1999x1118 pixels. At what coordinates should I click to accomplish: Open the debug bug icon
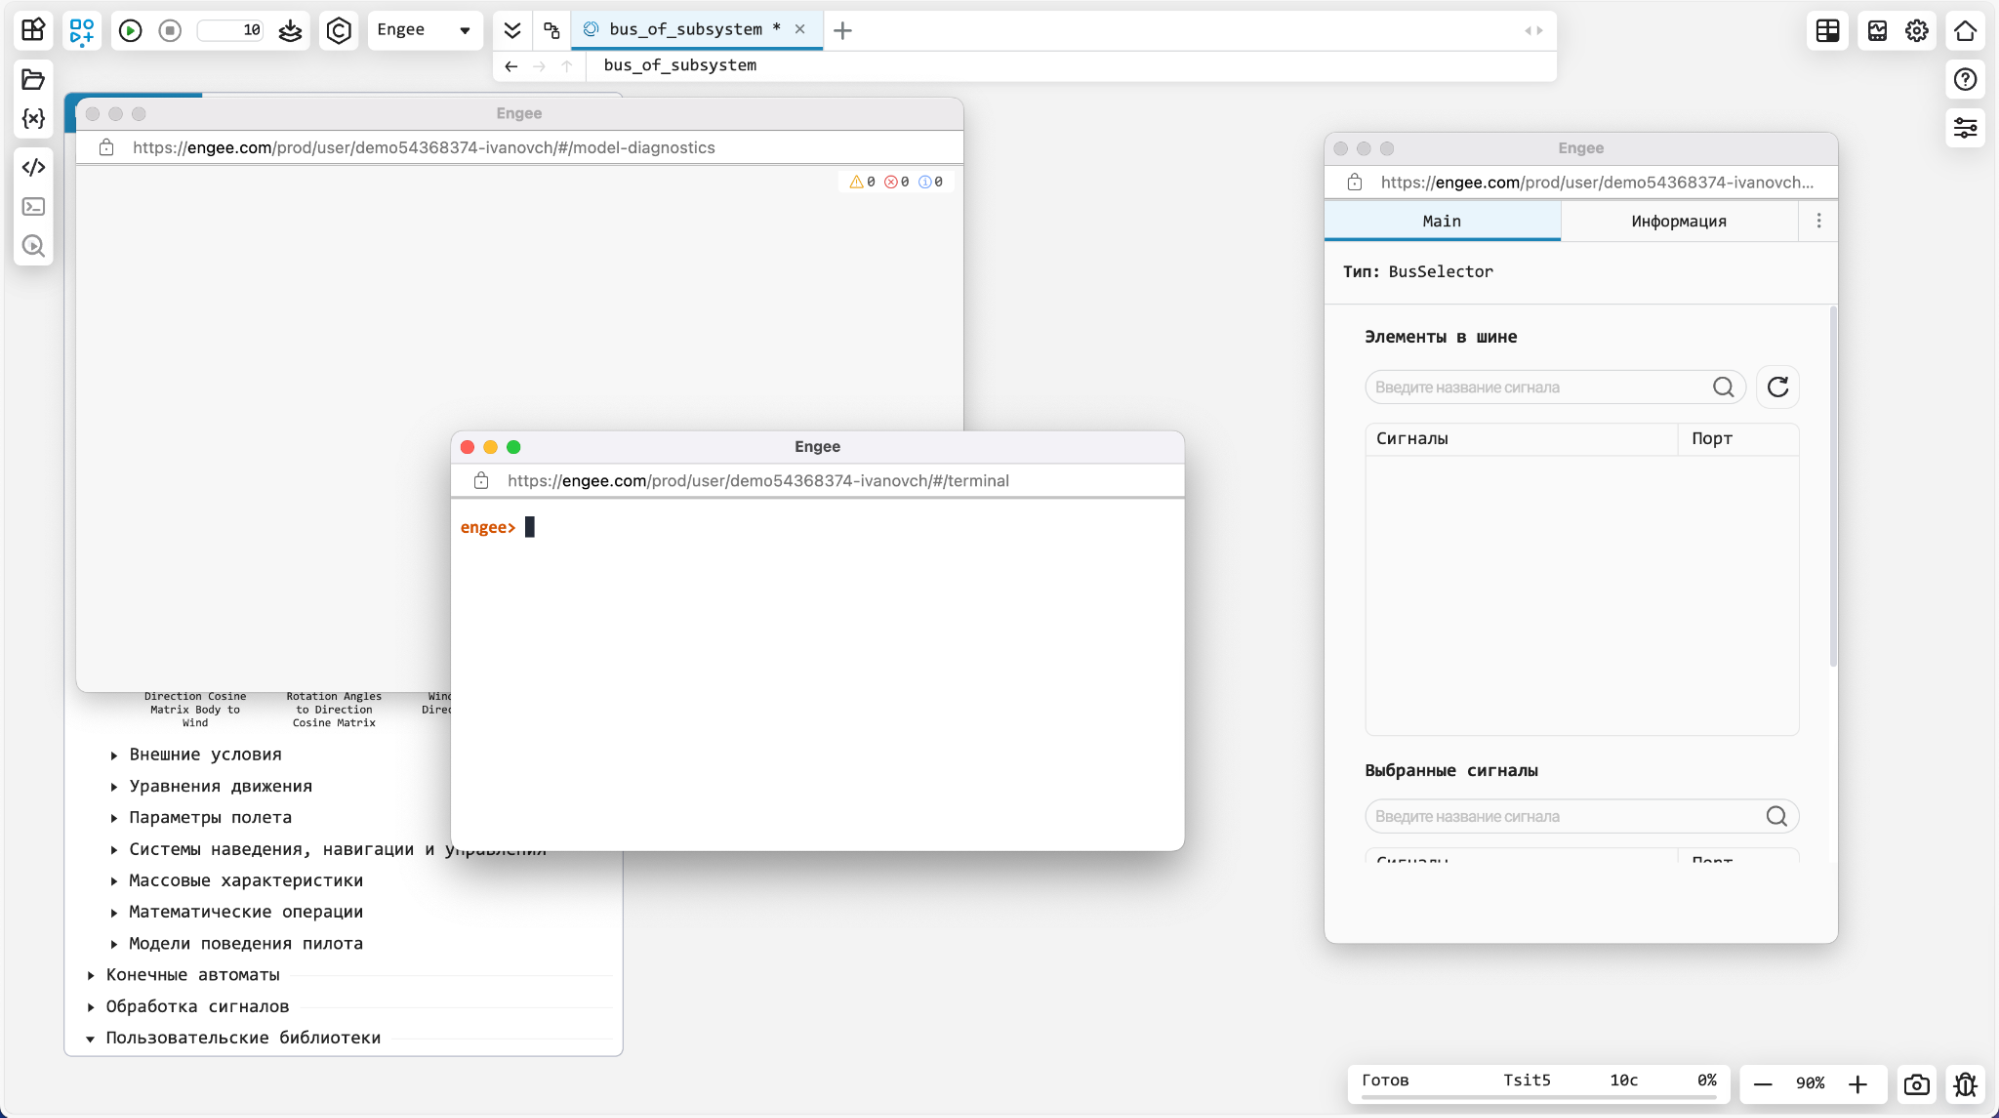pos(1965,1084)
